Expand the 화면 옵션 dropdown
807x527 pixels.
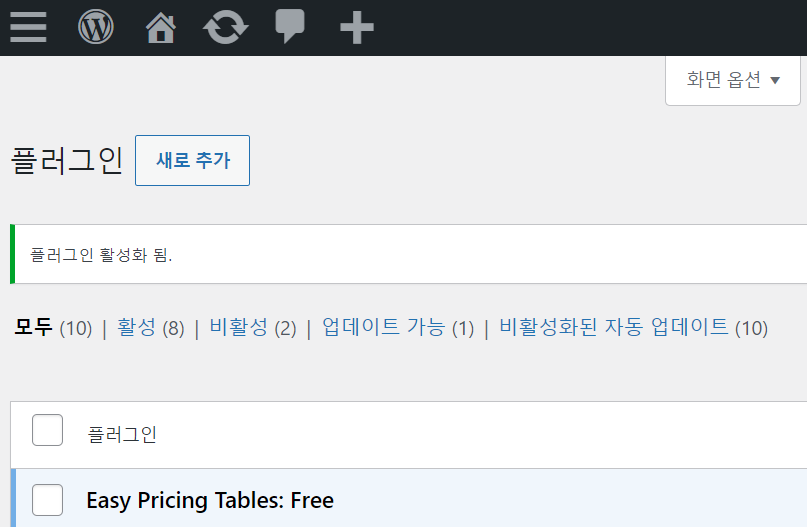tap(733, 80)
